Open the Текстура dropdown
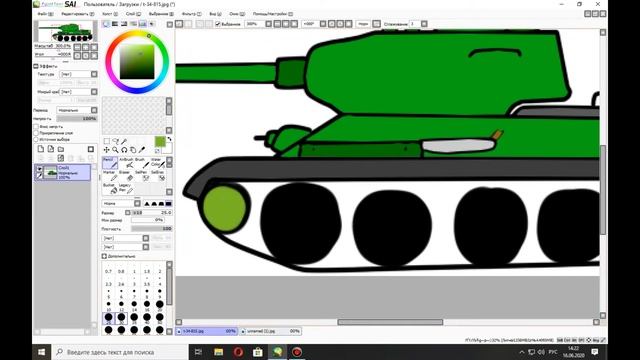 click(78, 74)
